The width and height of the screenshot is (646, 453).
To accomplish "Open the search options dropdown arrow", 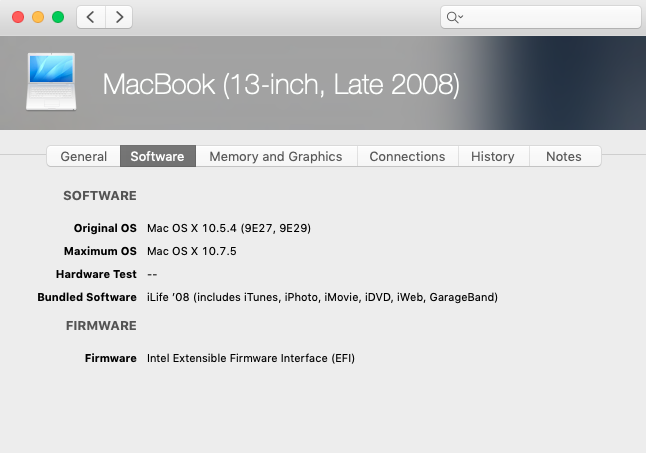I will click(461, 17).
